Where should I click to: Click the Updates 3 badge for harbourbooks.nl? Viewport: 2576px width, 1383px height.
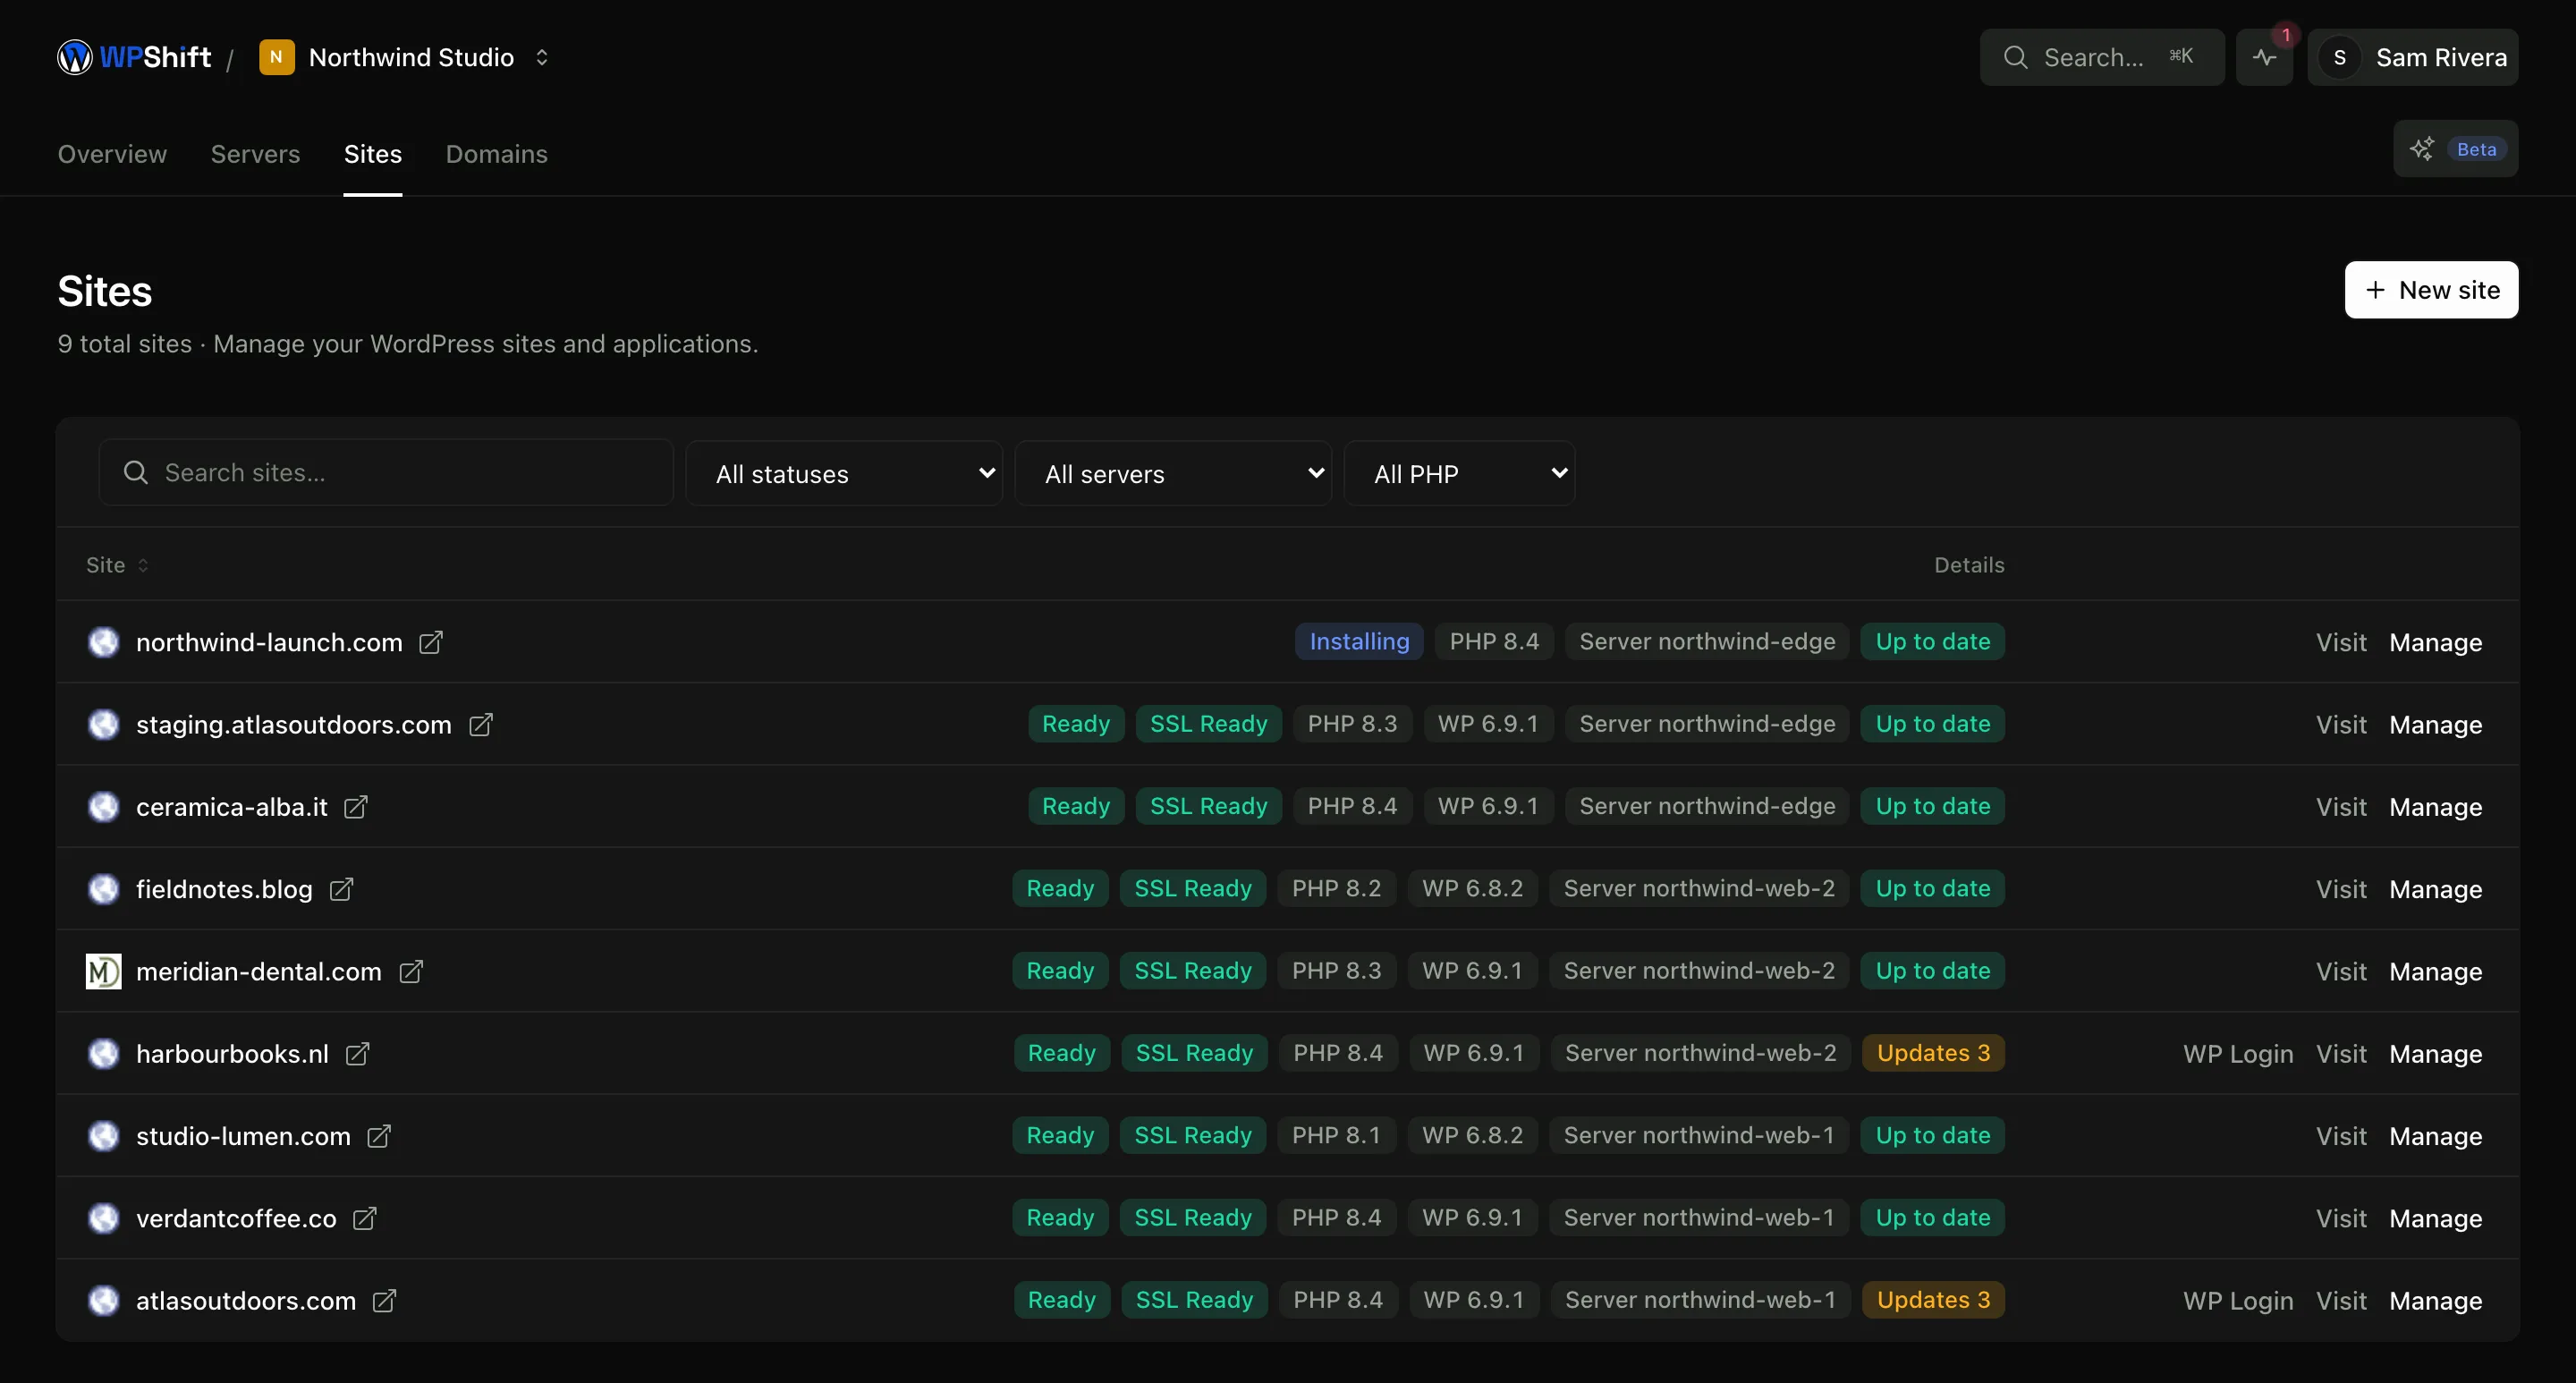click(1933, 1053)
